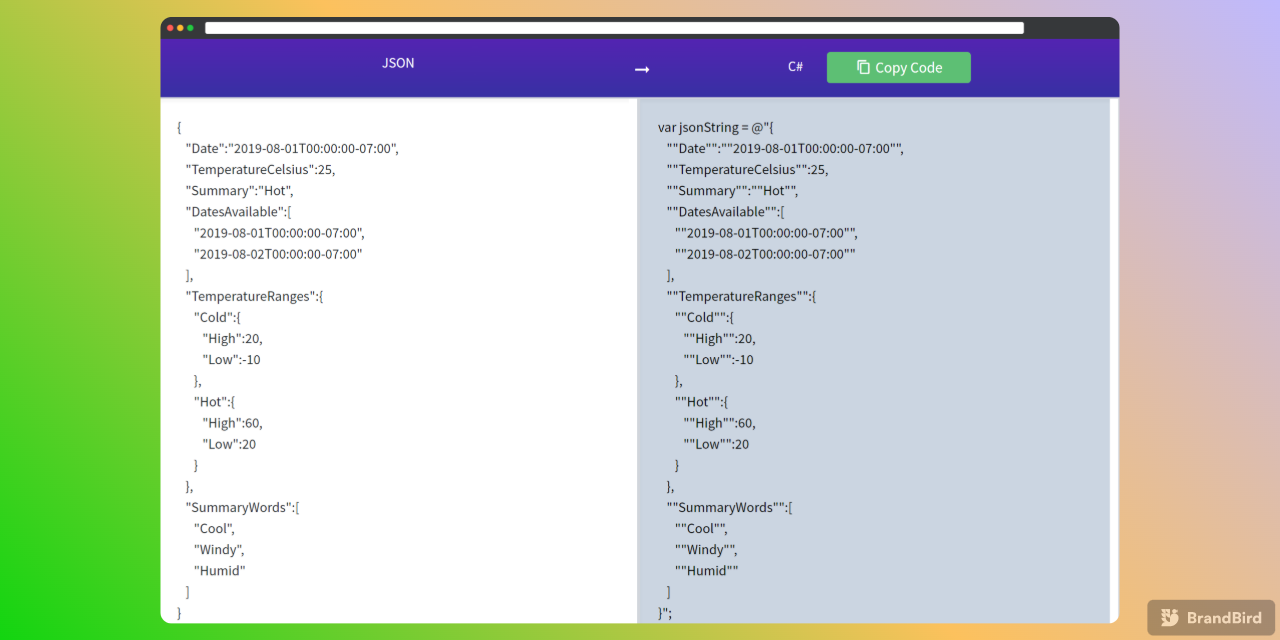This screenshot has width=1280, height=640.
Task: Click the green traffic light dot
Action: [x=190, y=28]
